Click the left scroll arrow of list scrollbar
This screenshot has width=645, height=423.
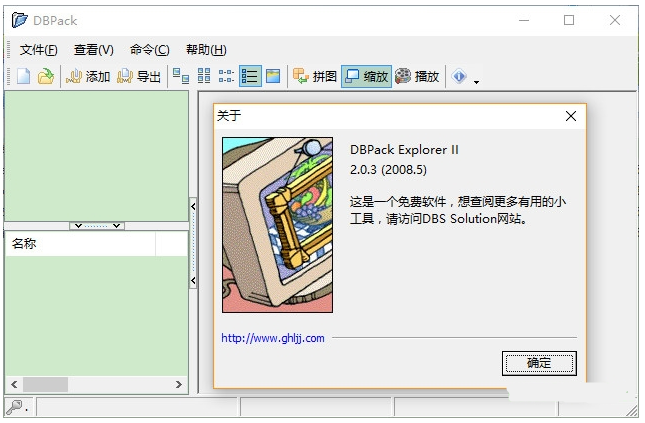[x=14, y=384]
